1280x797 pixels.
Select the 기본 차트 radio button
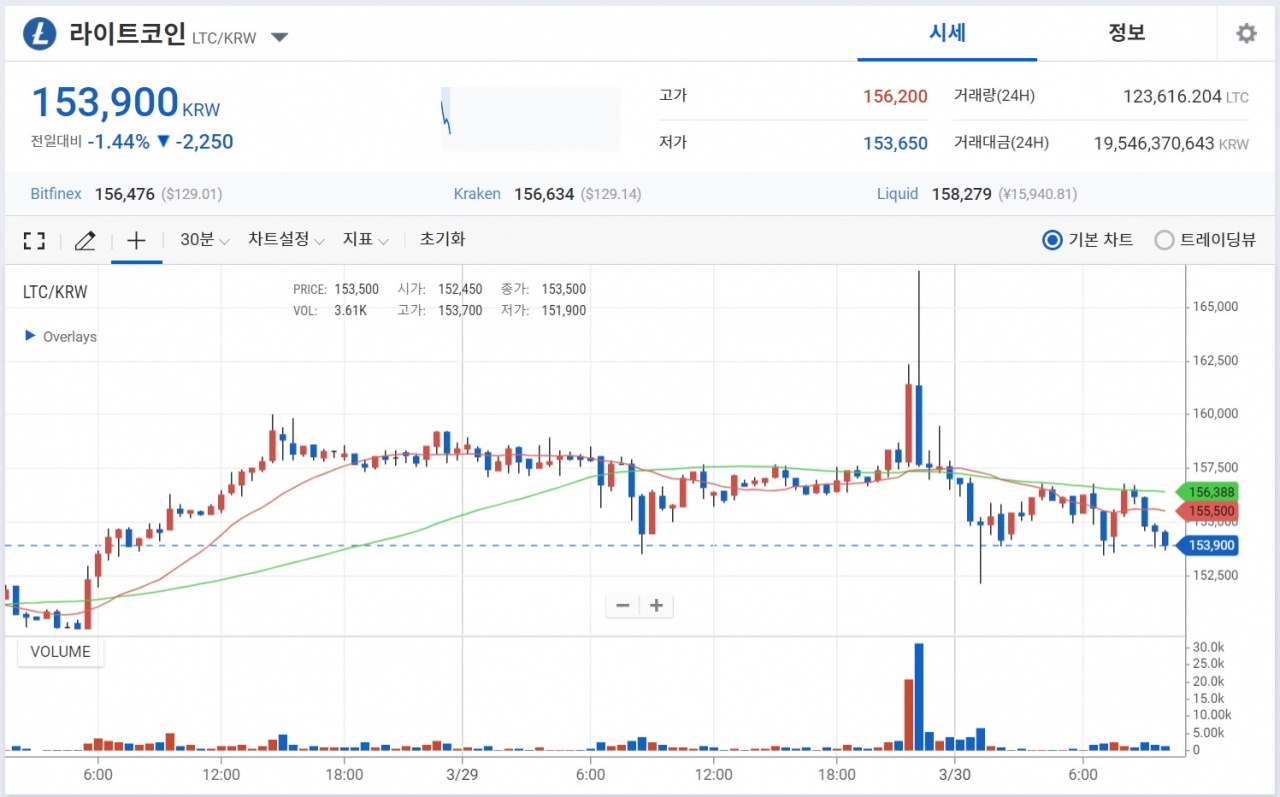1052,240
